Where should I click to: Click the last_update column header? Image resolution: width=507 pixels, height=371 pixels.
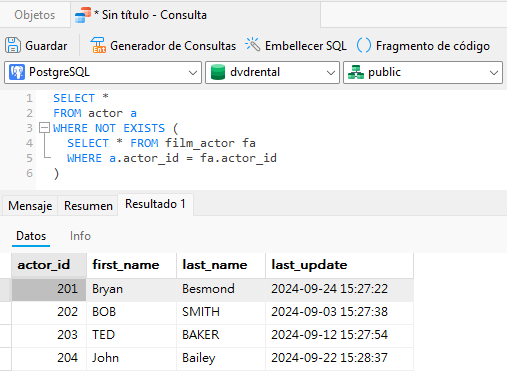click(x=339, y=265)
